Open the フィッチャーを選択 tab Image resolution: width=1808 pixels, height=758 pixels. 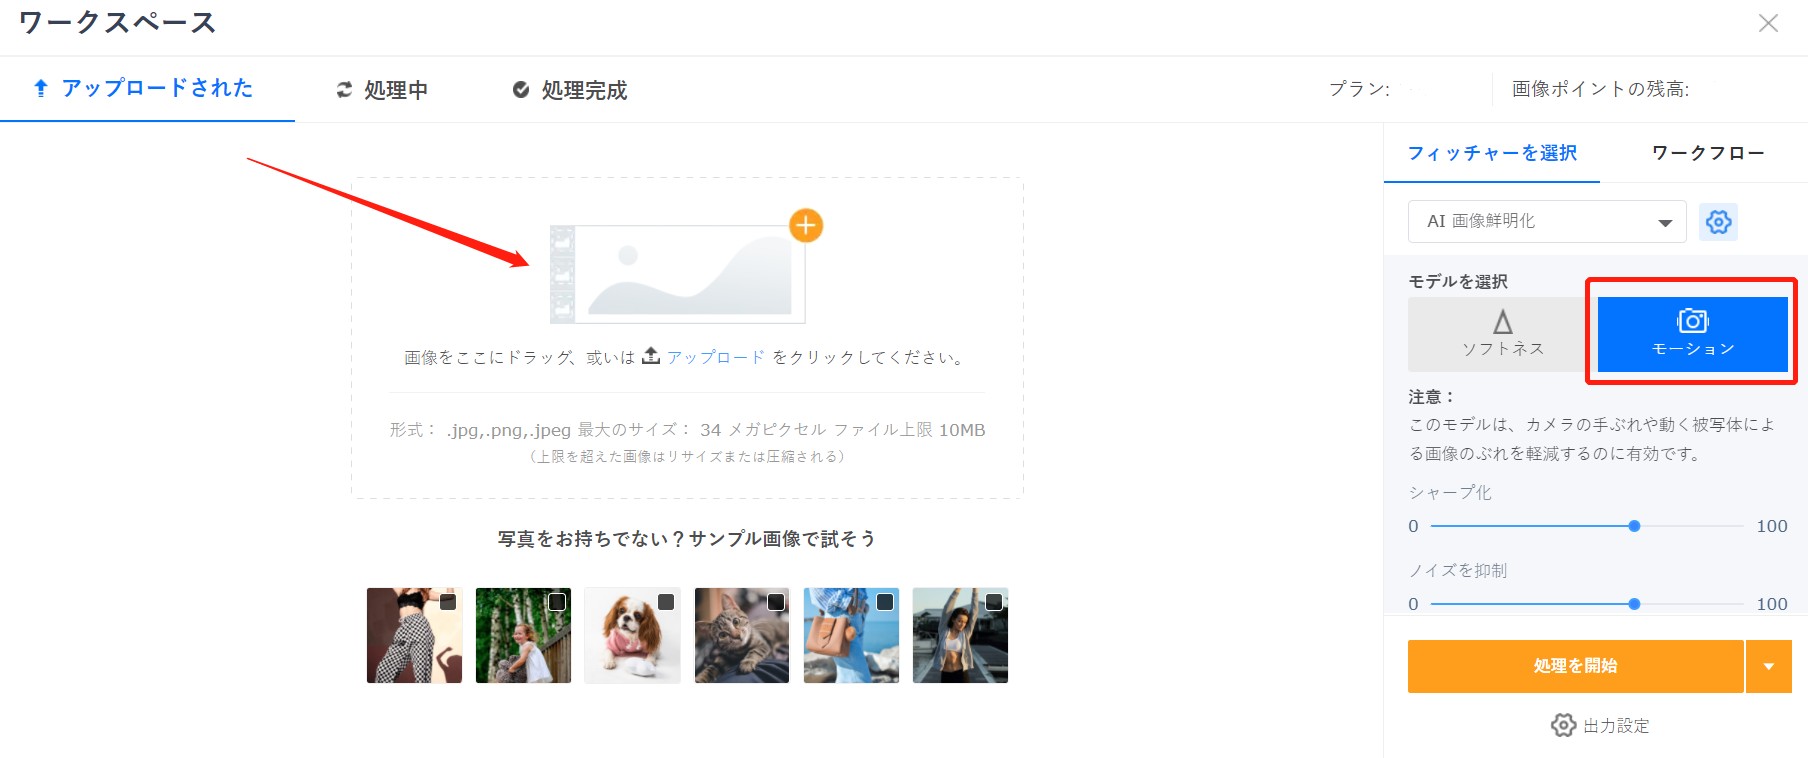pos(1492,153)
